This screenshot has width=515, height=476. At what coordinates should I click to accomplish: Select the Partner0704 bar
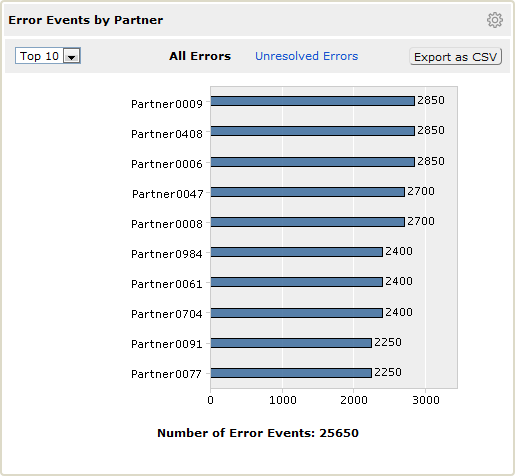[x=297, y=313]
